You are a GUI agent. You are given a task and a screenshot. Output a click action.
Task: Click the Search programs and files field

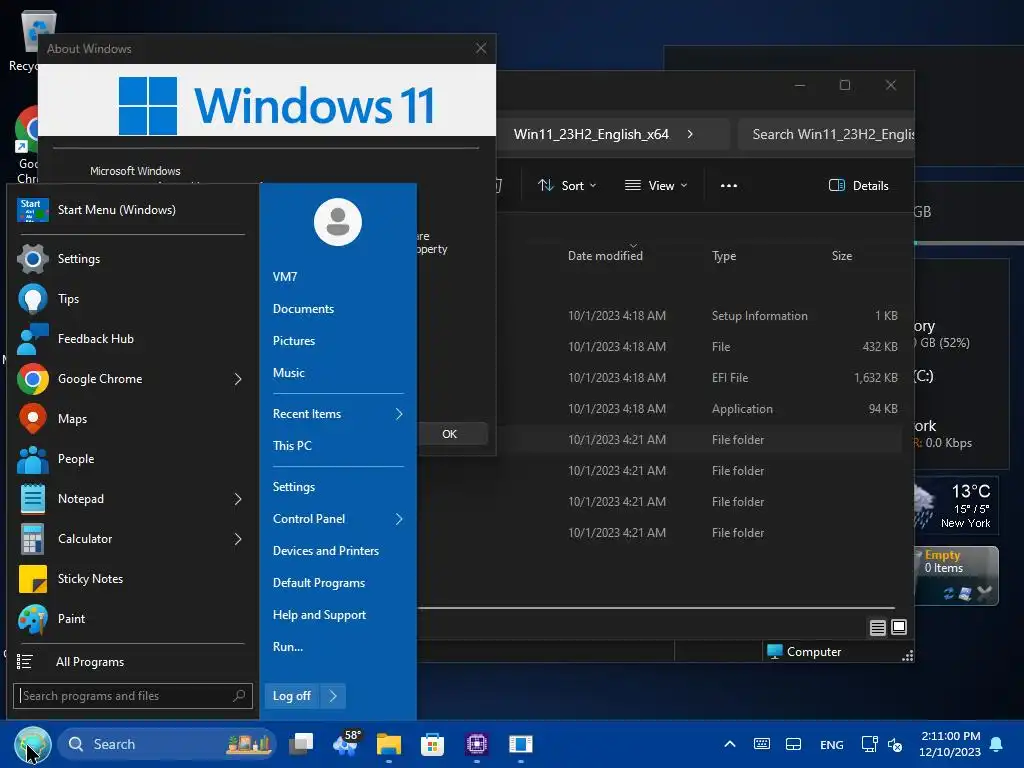click(133, 696)
